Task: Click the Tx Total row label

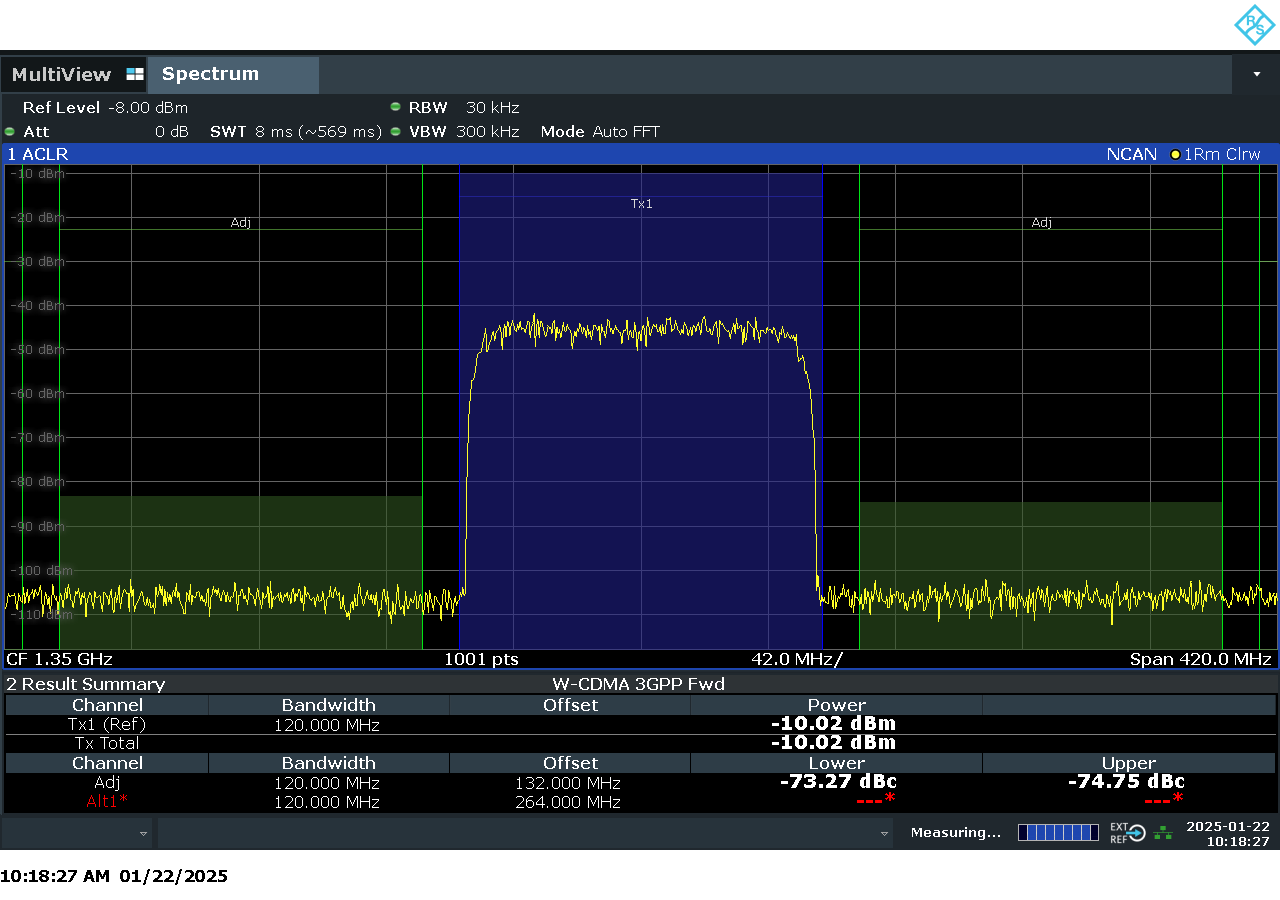Action: pyautogui.click(x=107, y=743)
